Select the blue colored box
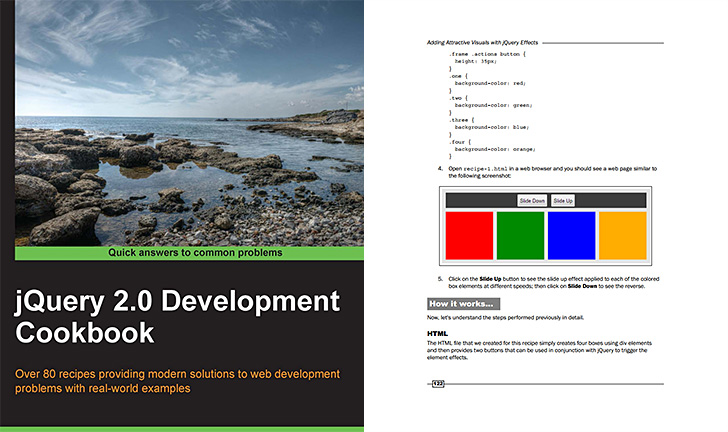728x432 pixels. click(x=572, y=236)
